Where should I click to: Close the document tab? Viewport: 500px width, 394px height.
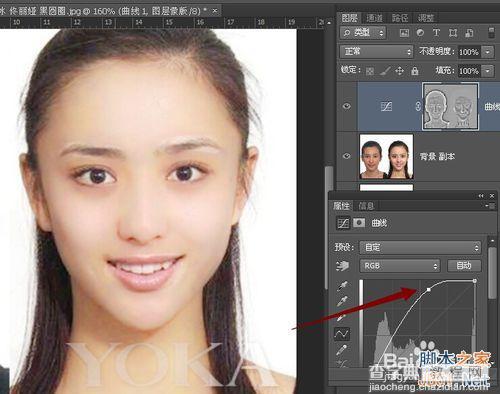pyautogui.click(x=215, y=11)
